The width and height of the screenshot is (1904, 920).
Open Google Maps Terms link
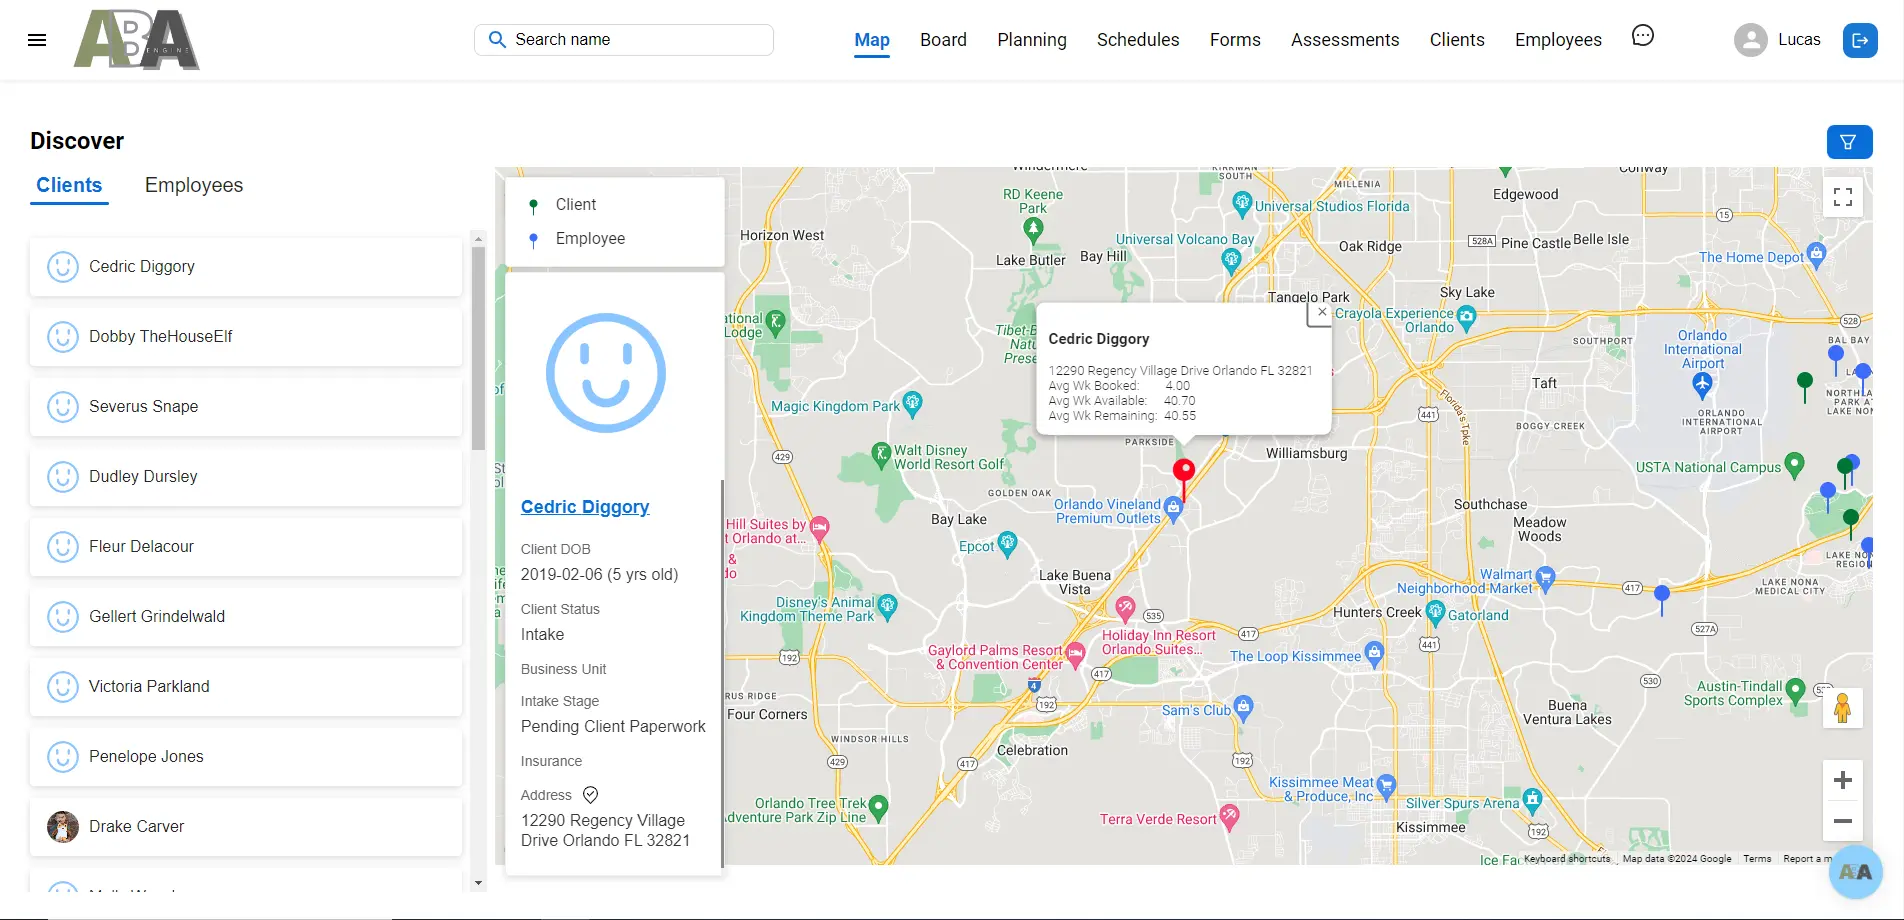point(1757,859)
